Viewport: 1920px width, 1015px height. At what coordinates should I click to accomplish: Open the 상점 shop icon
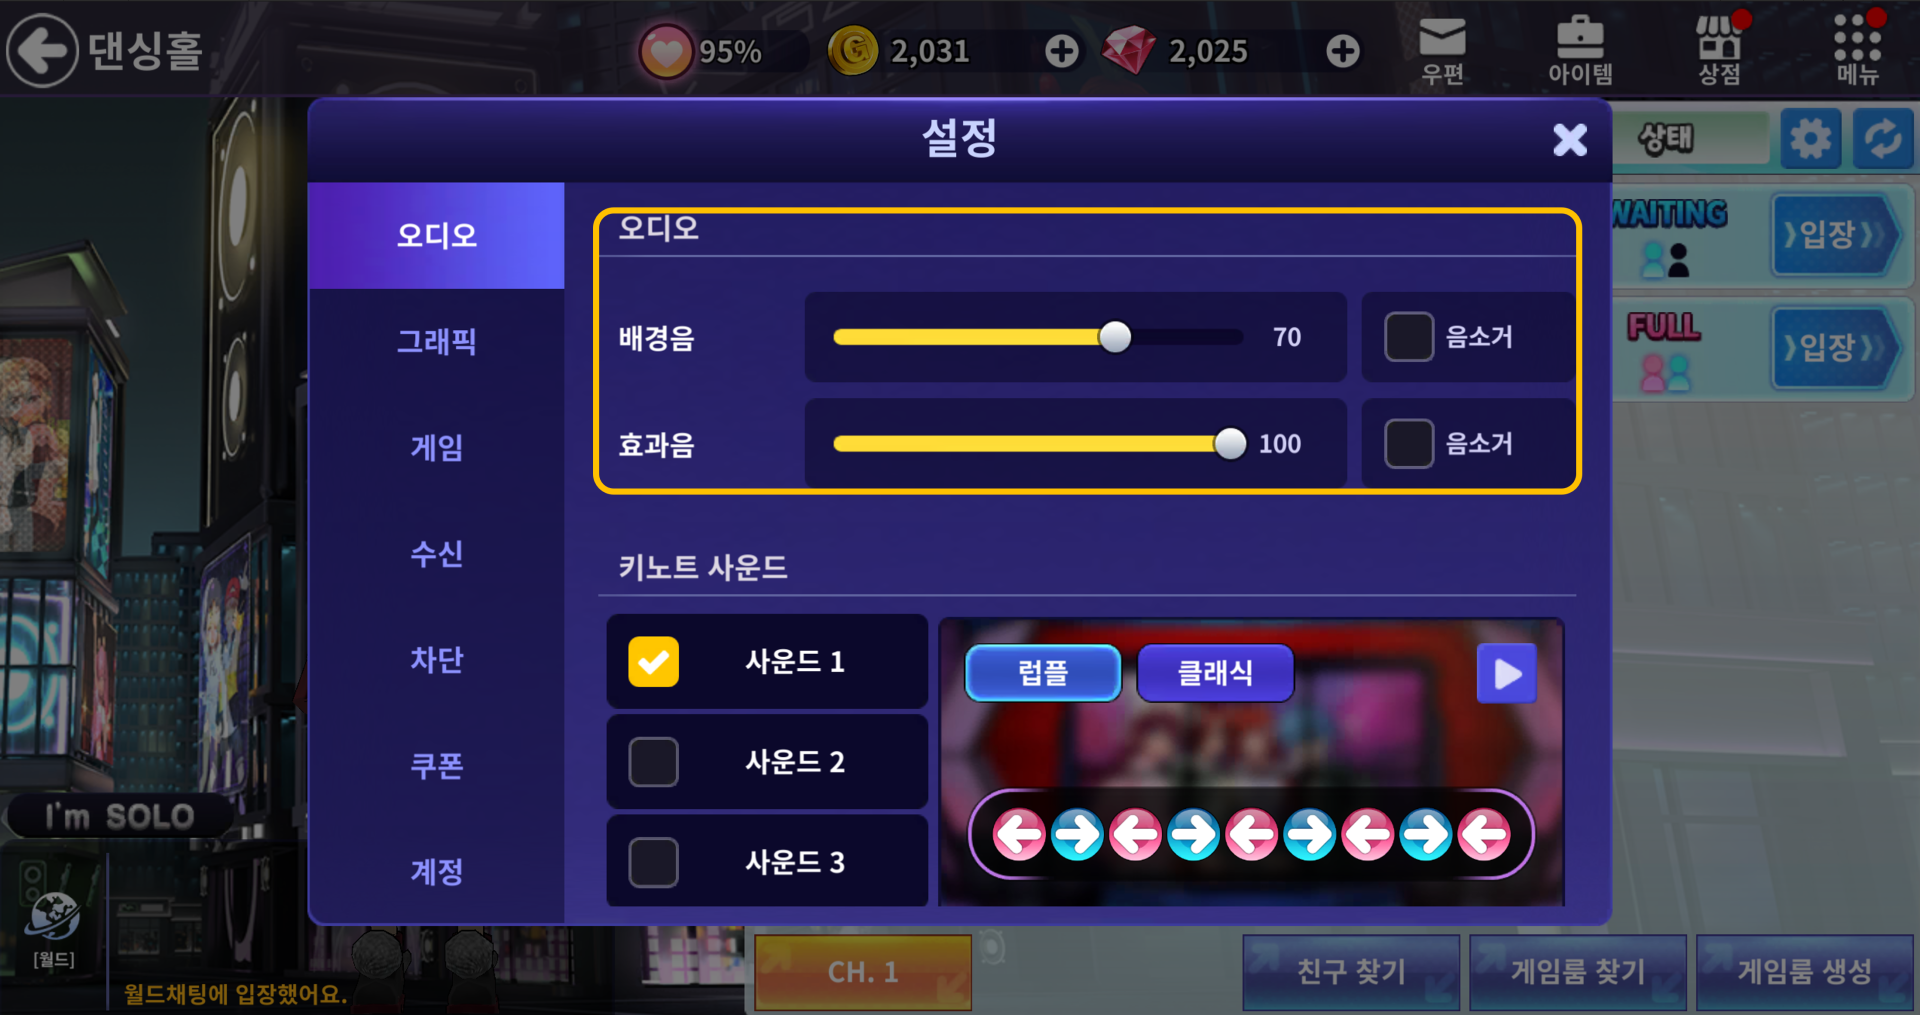pos(1719,50)
